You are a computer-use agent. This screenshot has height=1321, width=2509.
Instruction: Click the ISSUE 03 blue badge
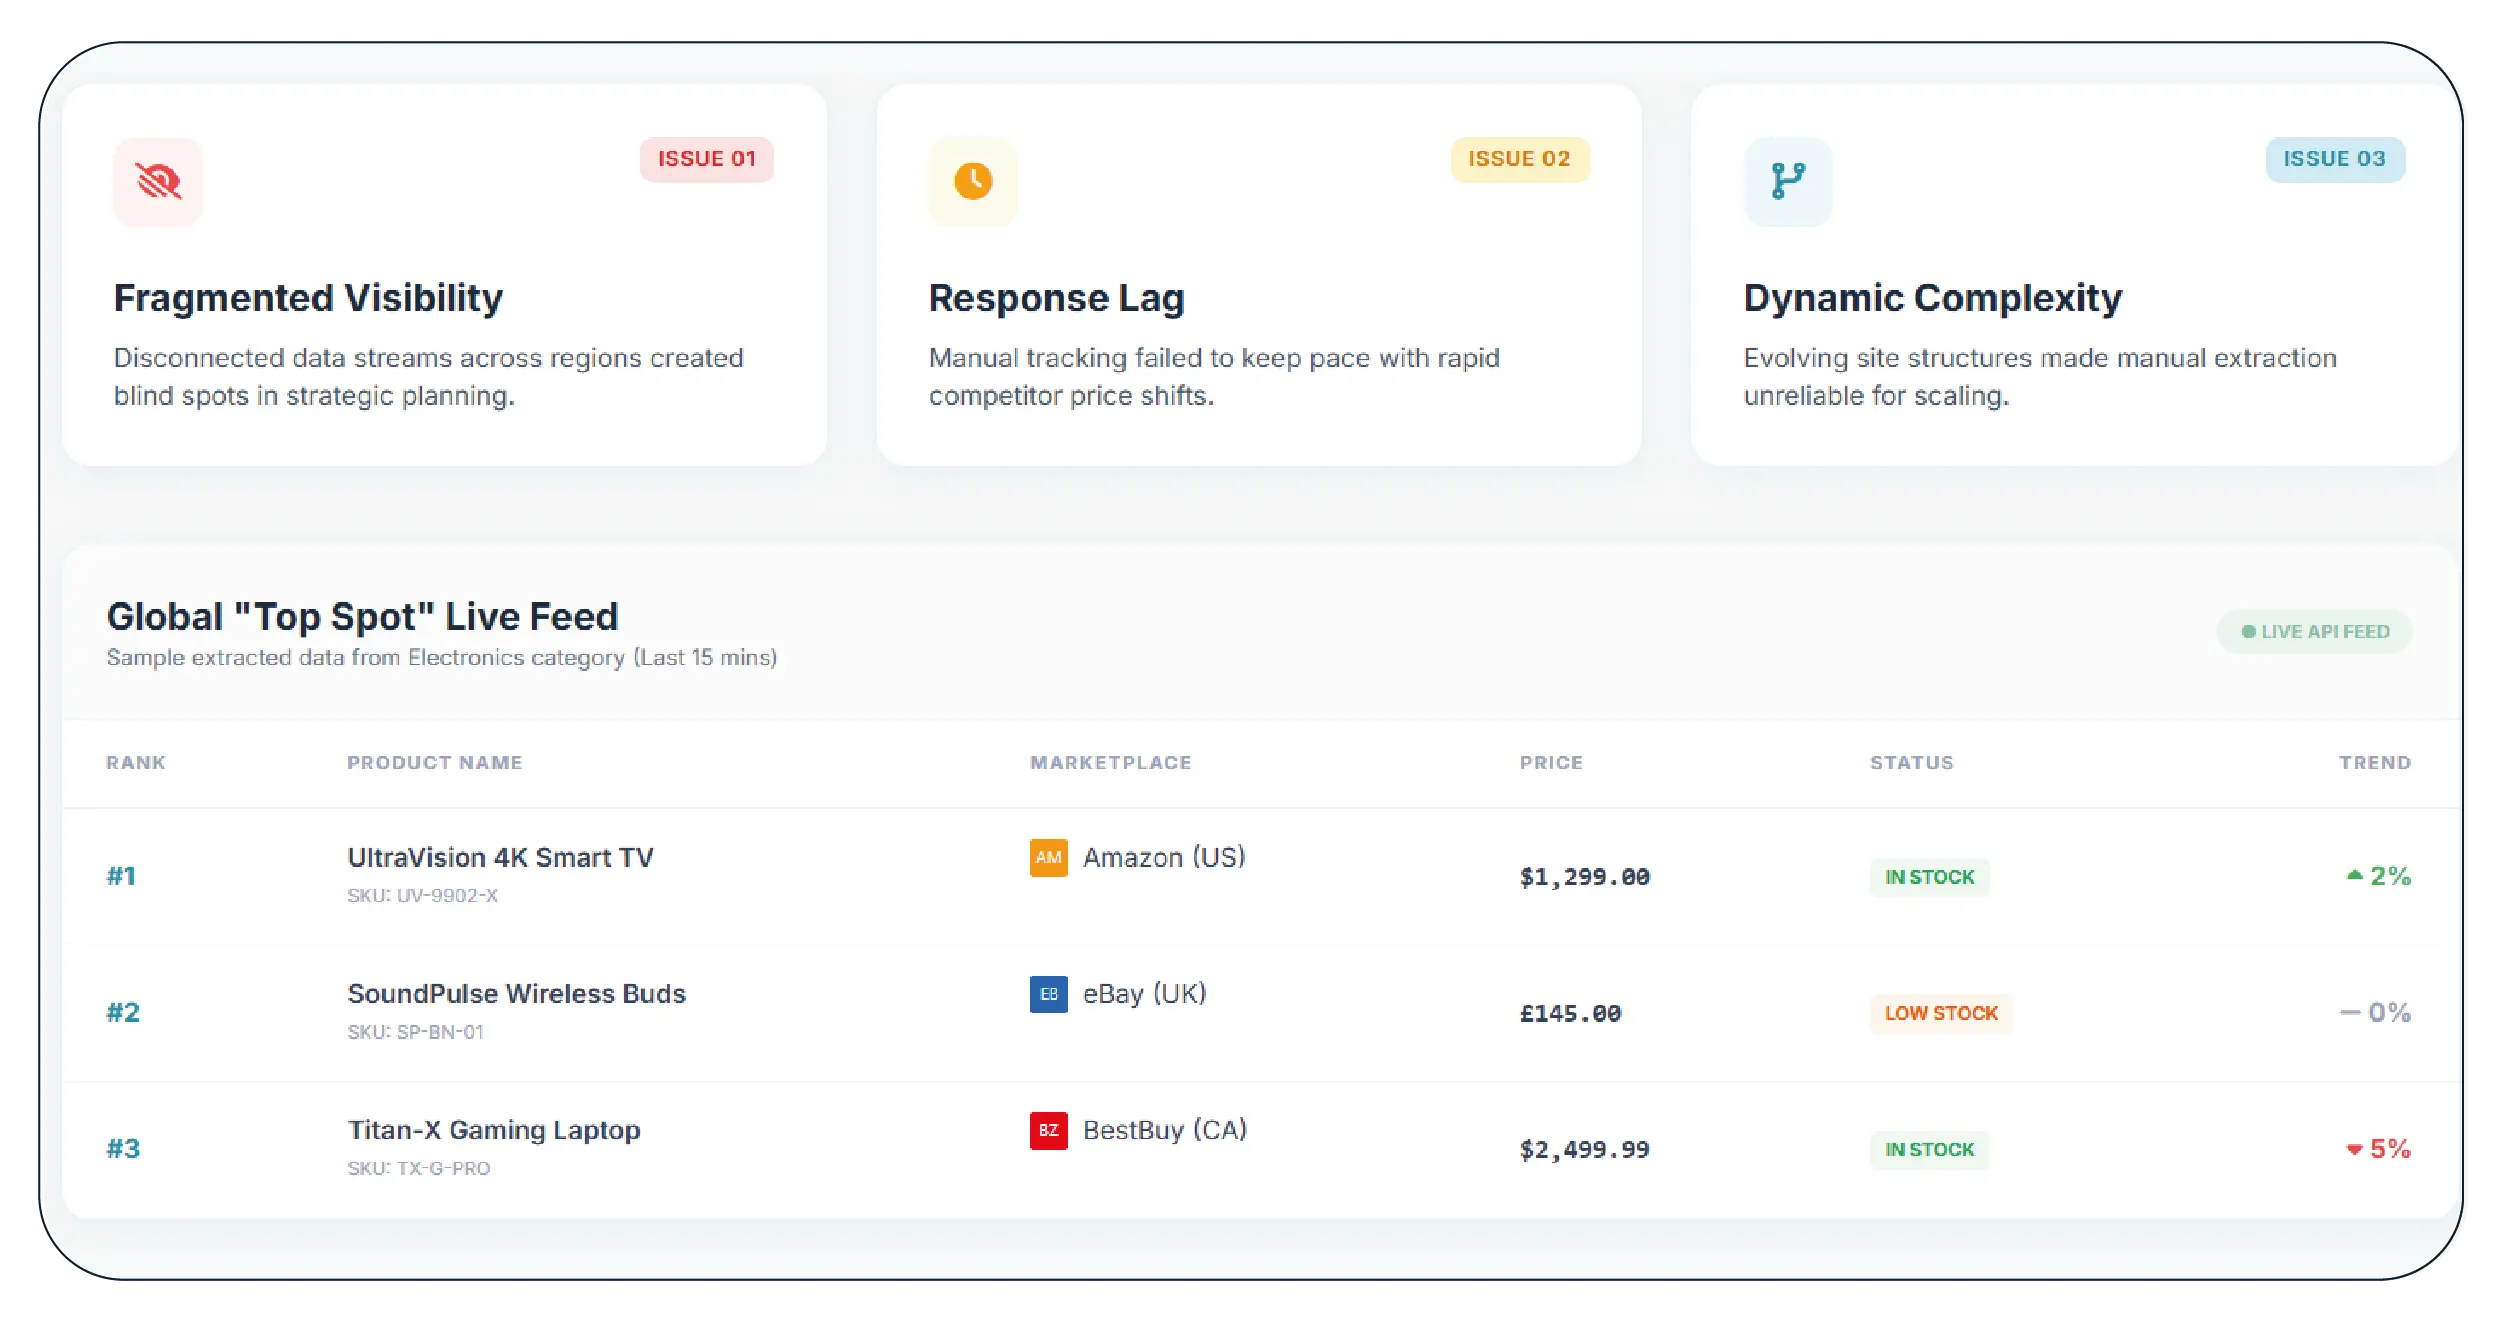tap(2334, 159)
